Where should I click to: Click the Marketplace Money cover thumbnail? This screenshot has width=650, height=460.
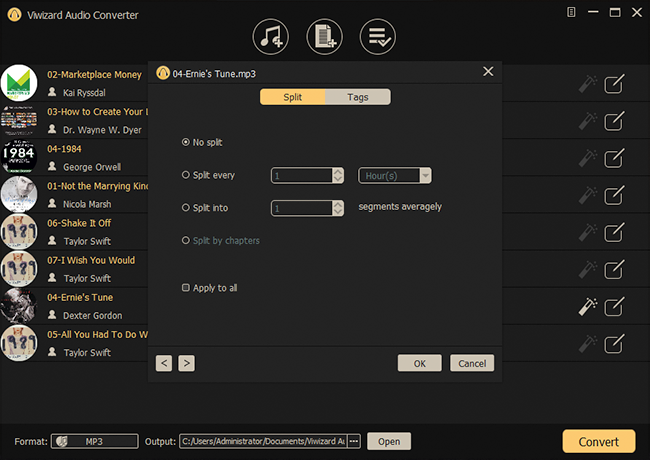pyautogui.click(x=19, y=83)
